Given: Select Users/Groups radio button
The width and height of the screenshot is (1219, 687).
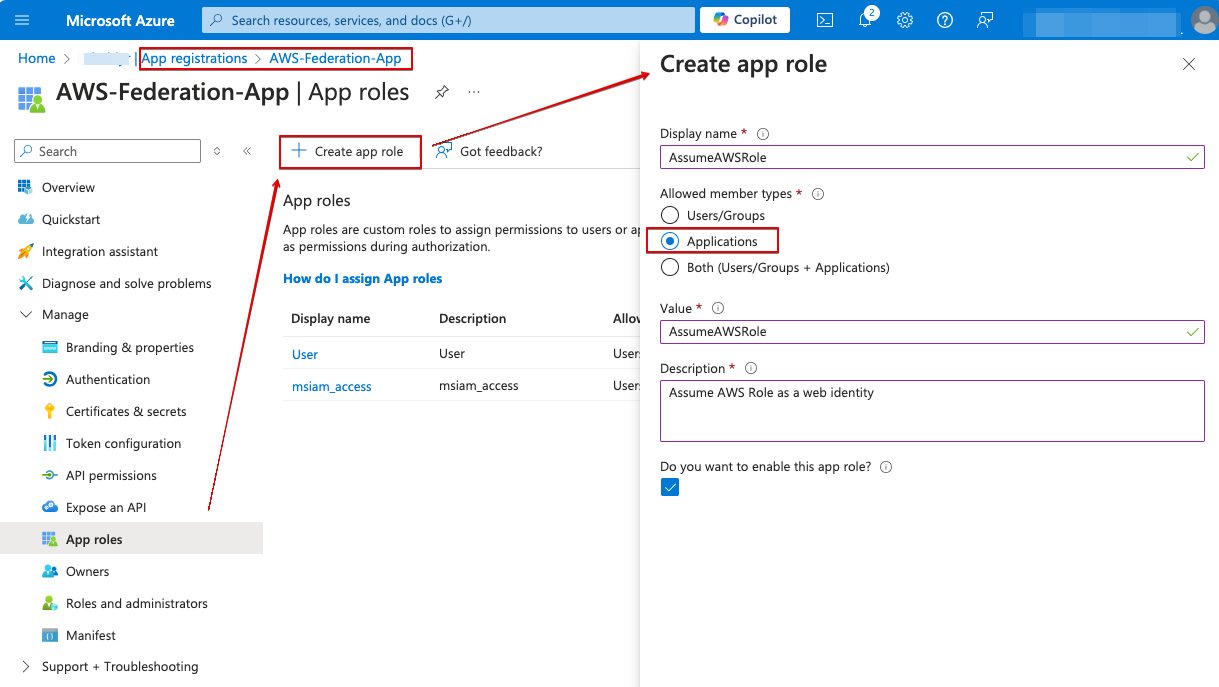Looking at the screenshot, I should 670,215.
